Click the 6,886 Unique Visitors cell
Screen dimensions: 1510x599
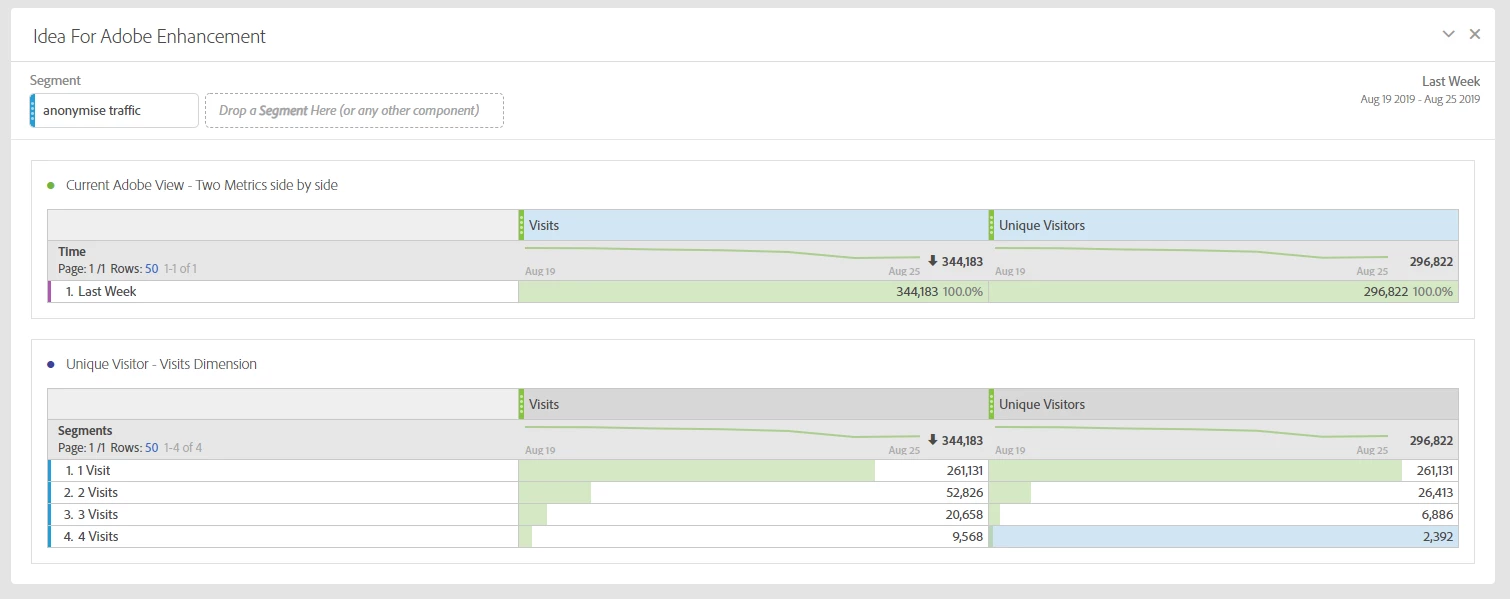point(1224,514)
